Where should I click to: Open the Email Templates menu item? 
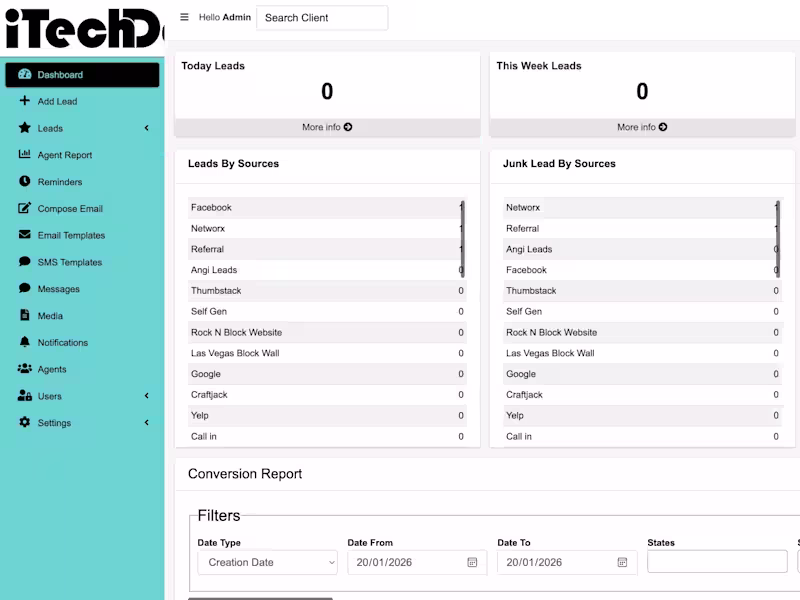coord(82,235)
